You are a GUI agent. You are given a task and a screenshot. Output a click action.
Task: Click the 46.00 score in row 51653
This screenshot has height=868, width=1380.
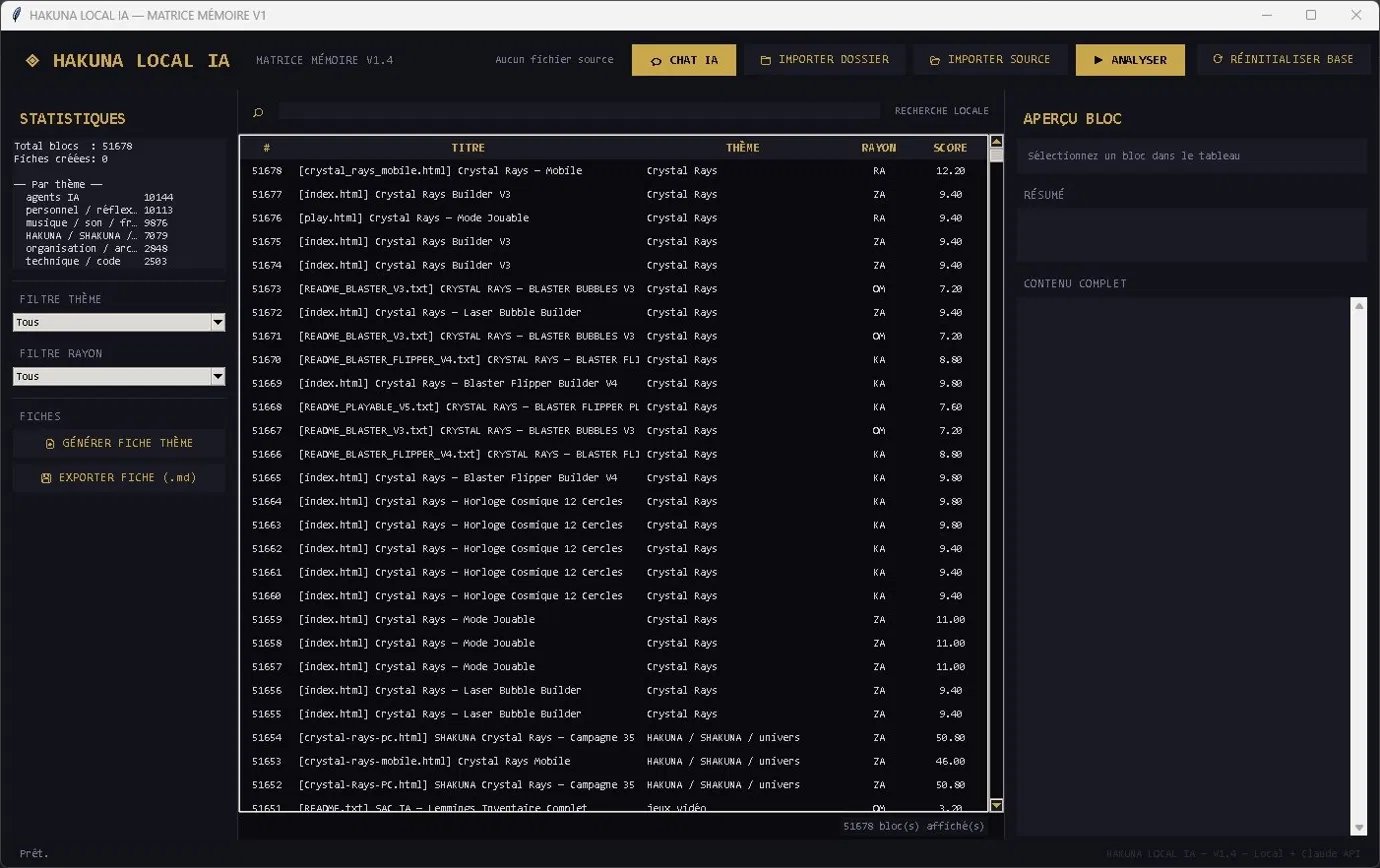pos(950,761)
